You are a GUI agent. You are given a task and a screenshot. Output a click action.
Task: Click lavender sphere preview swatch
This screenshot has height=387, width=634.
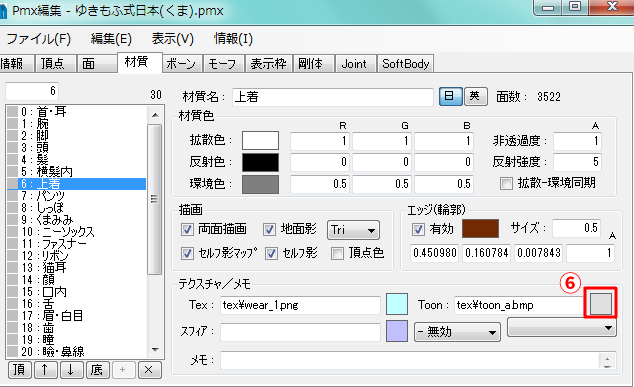[x=397, y=331]
